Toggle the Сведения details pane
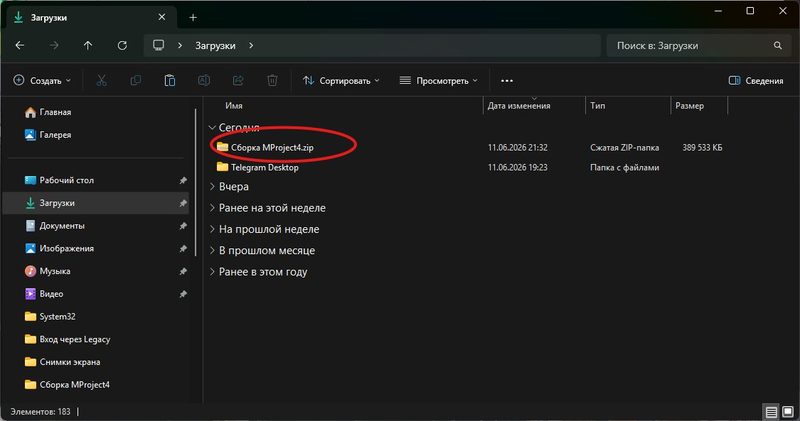 756,81
